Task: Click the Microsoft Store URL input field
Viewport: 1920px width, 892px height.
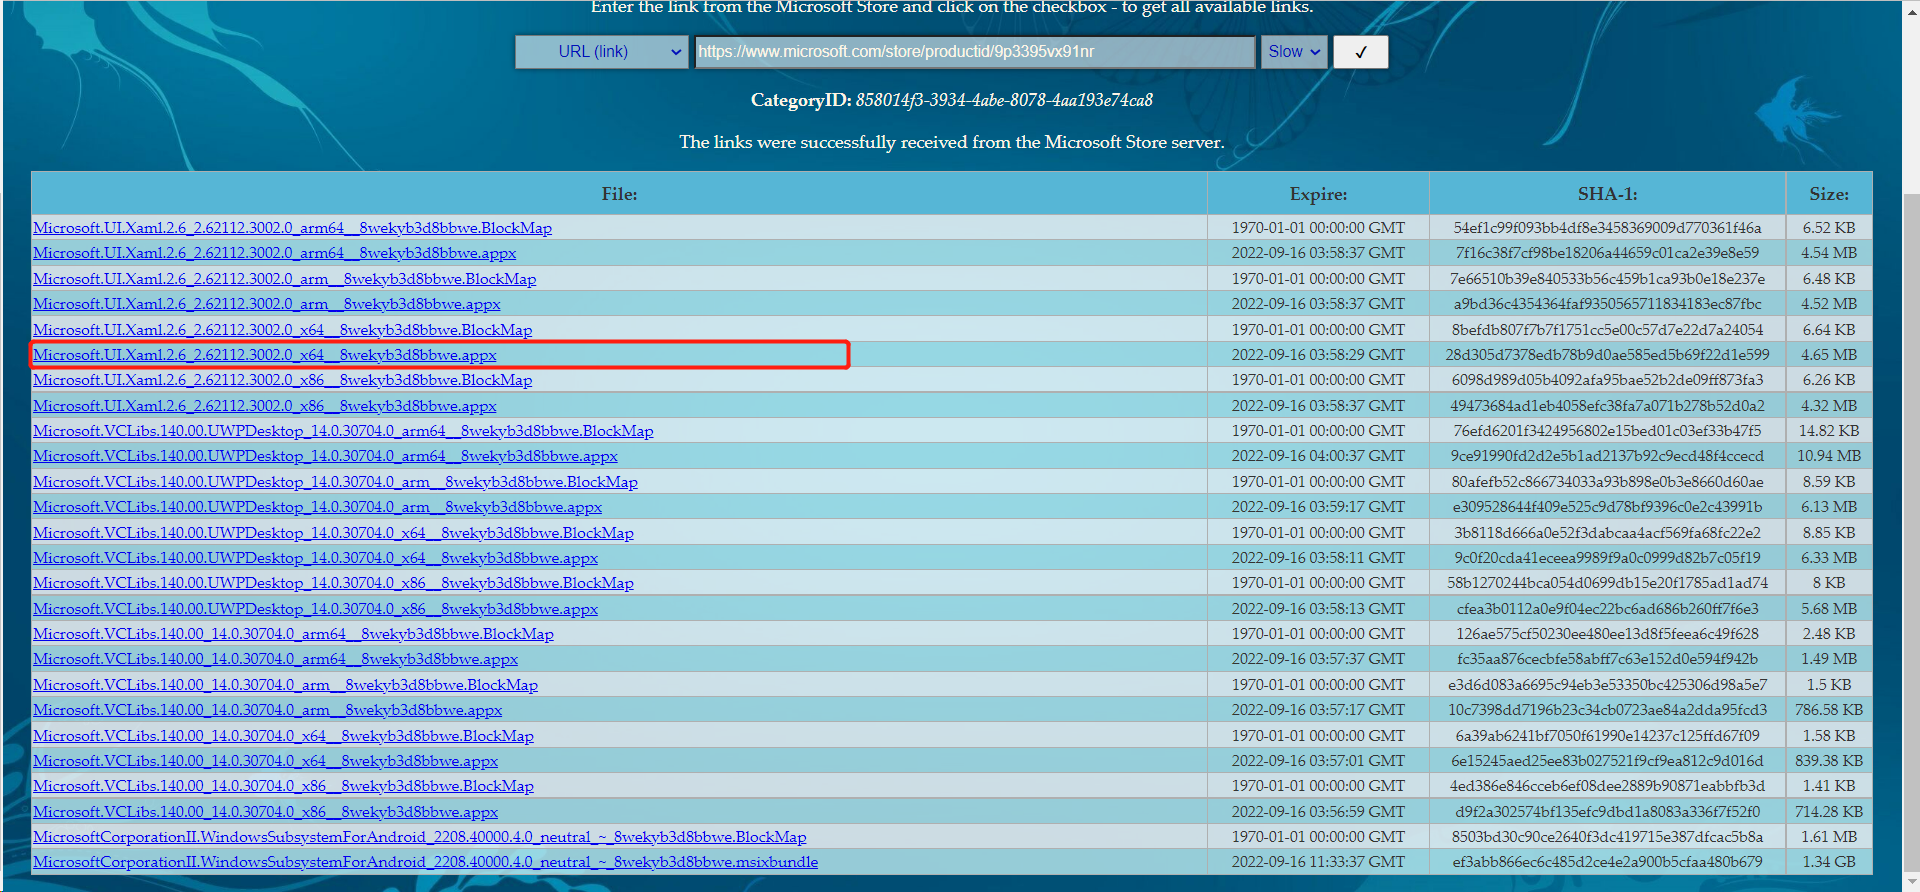Action: (975, 52)
